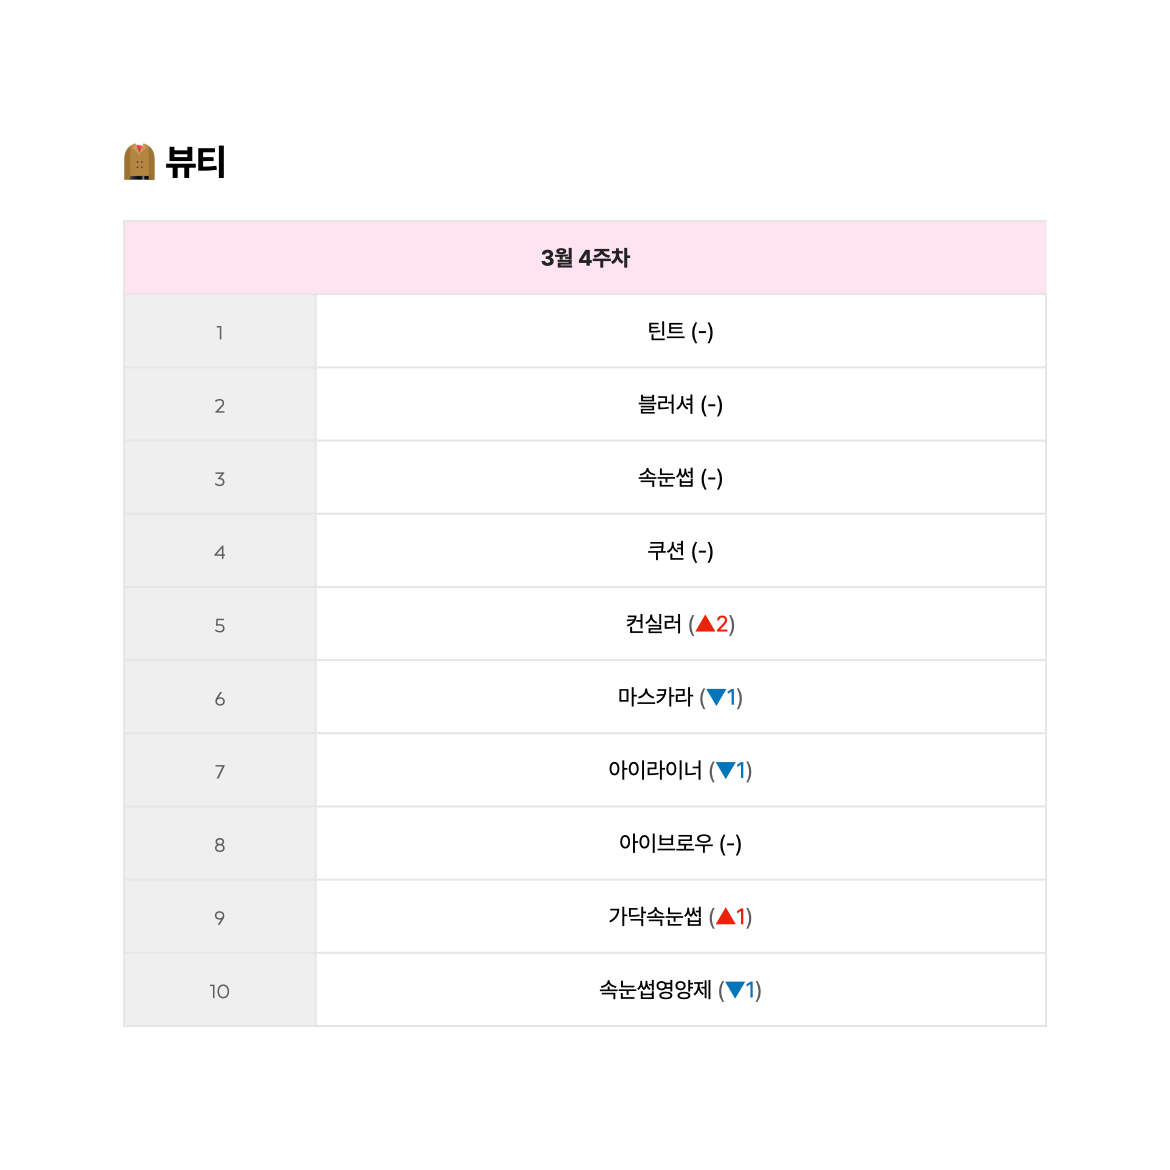The image size is (1170, 1170).
Task: Select the 뷰티 section heading
Action: (195, 162)
